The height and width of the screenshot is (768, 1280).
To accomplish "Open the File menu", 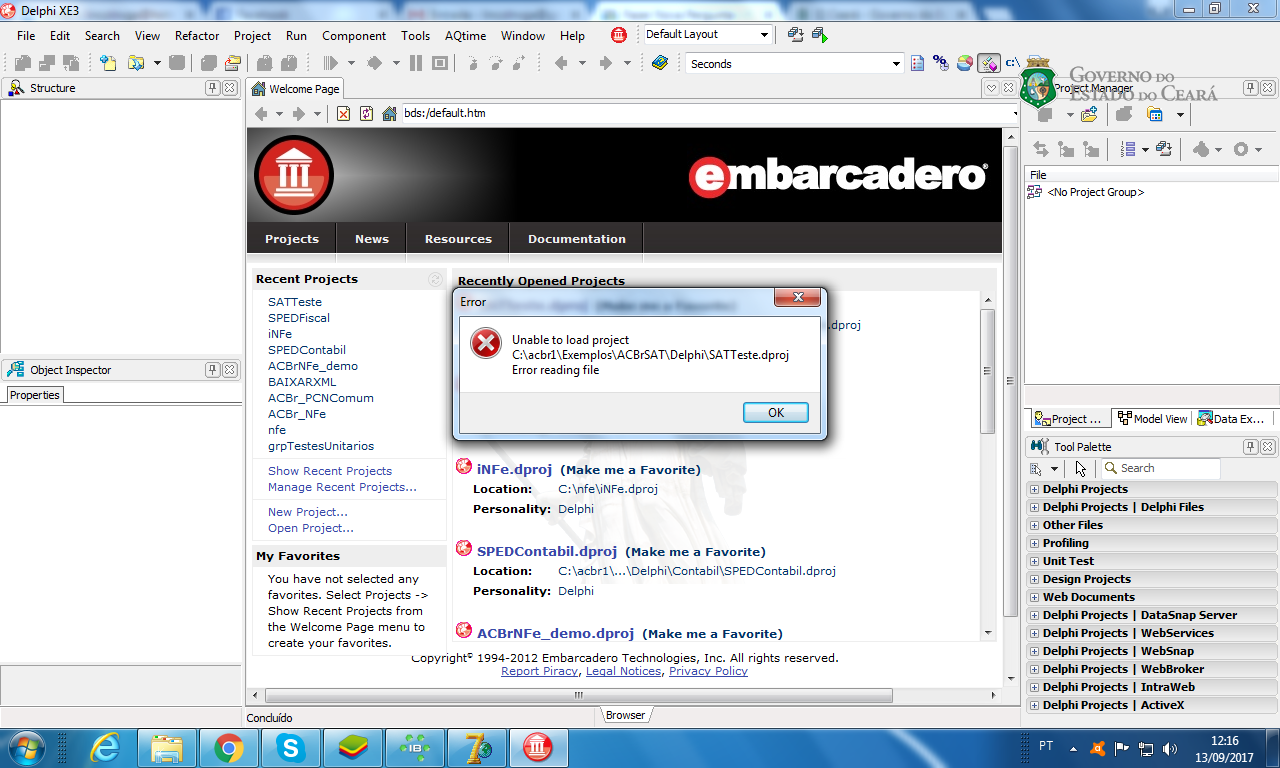I will [x=26, y=35].
